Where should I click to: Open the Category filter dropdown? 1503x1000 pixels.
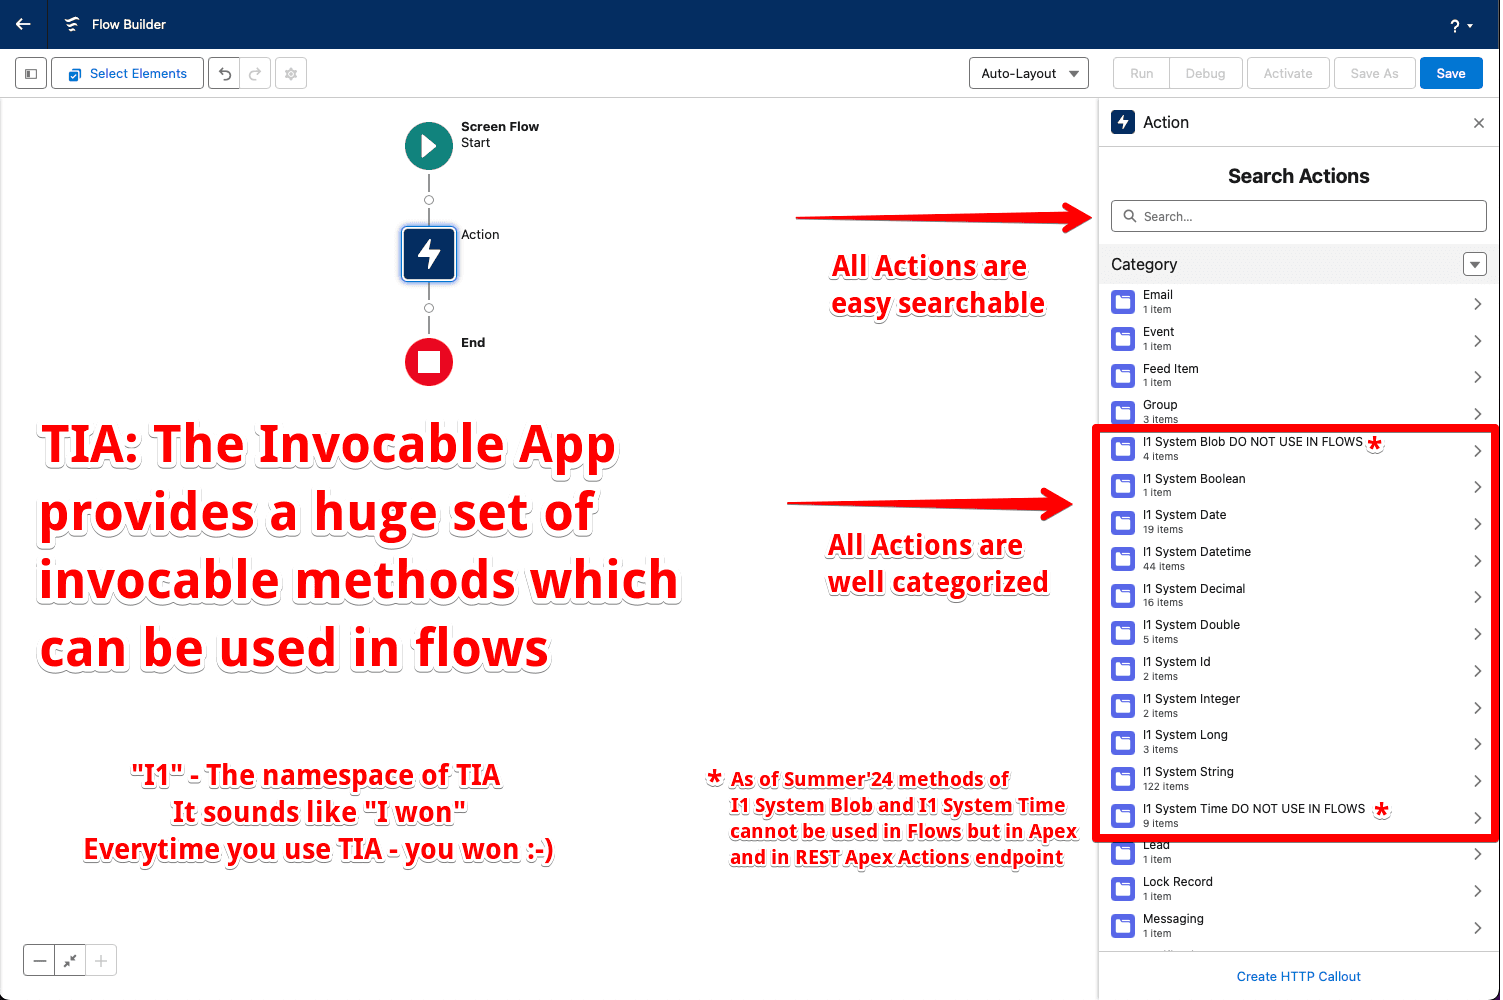click(x=1474, y=264)
